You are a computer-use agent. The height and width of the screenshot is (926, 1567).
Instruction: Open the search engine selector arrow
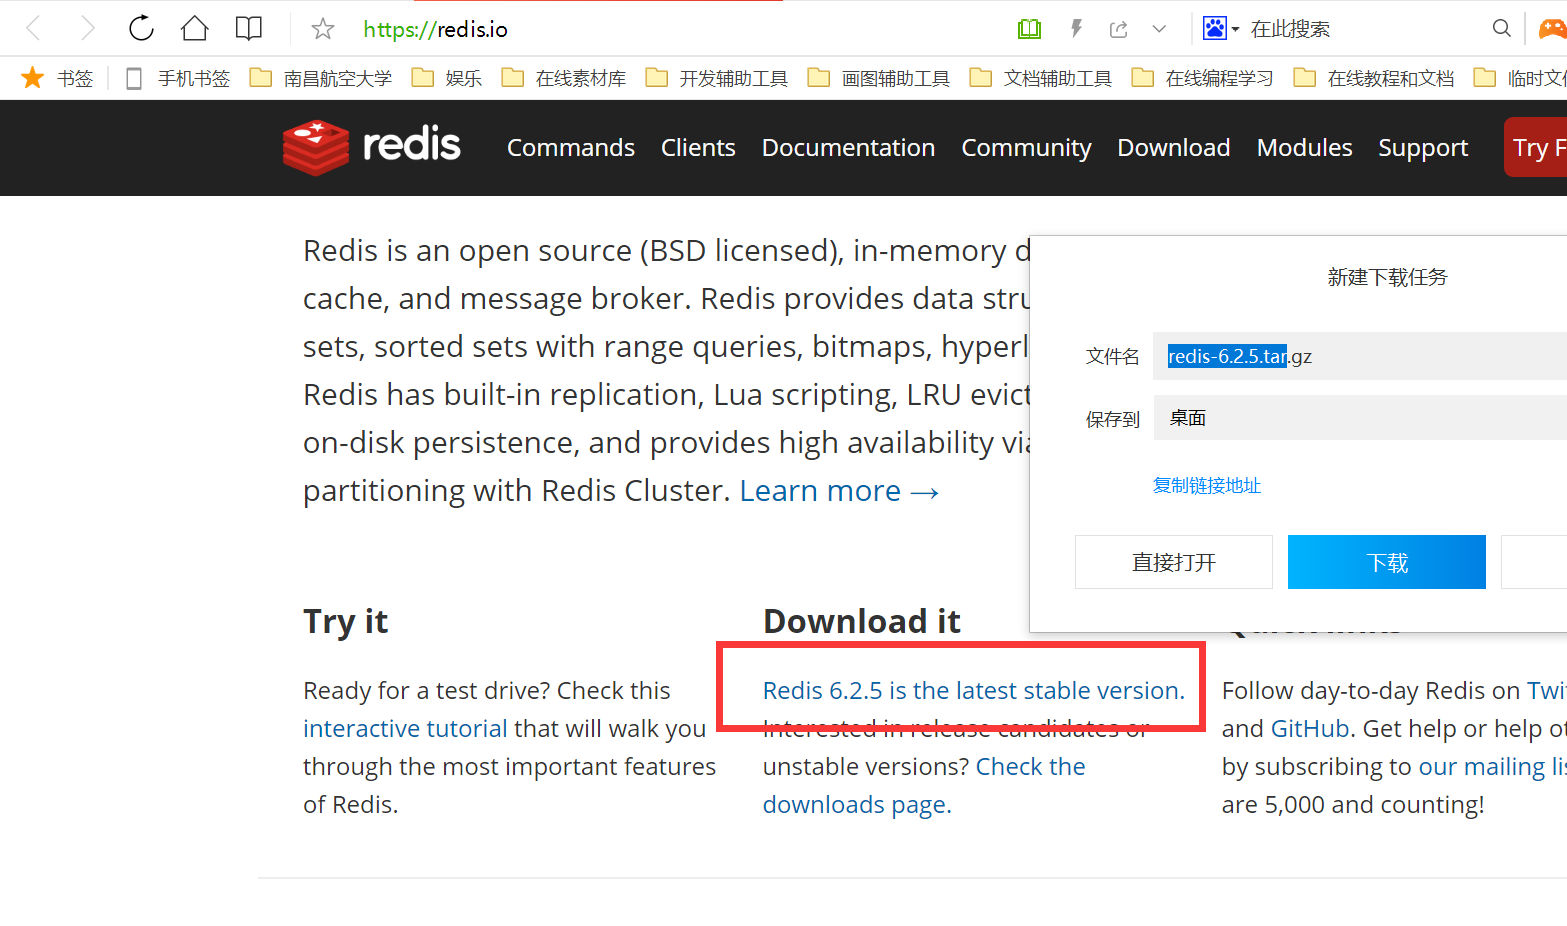[1236, 29]
